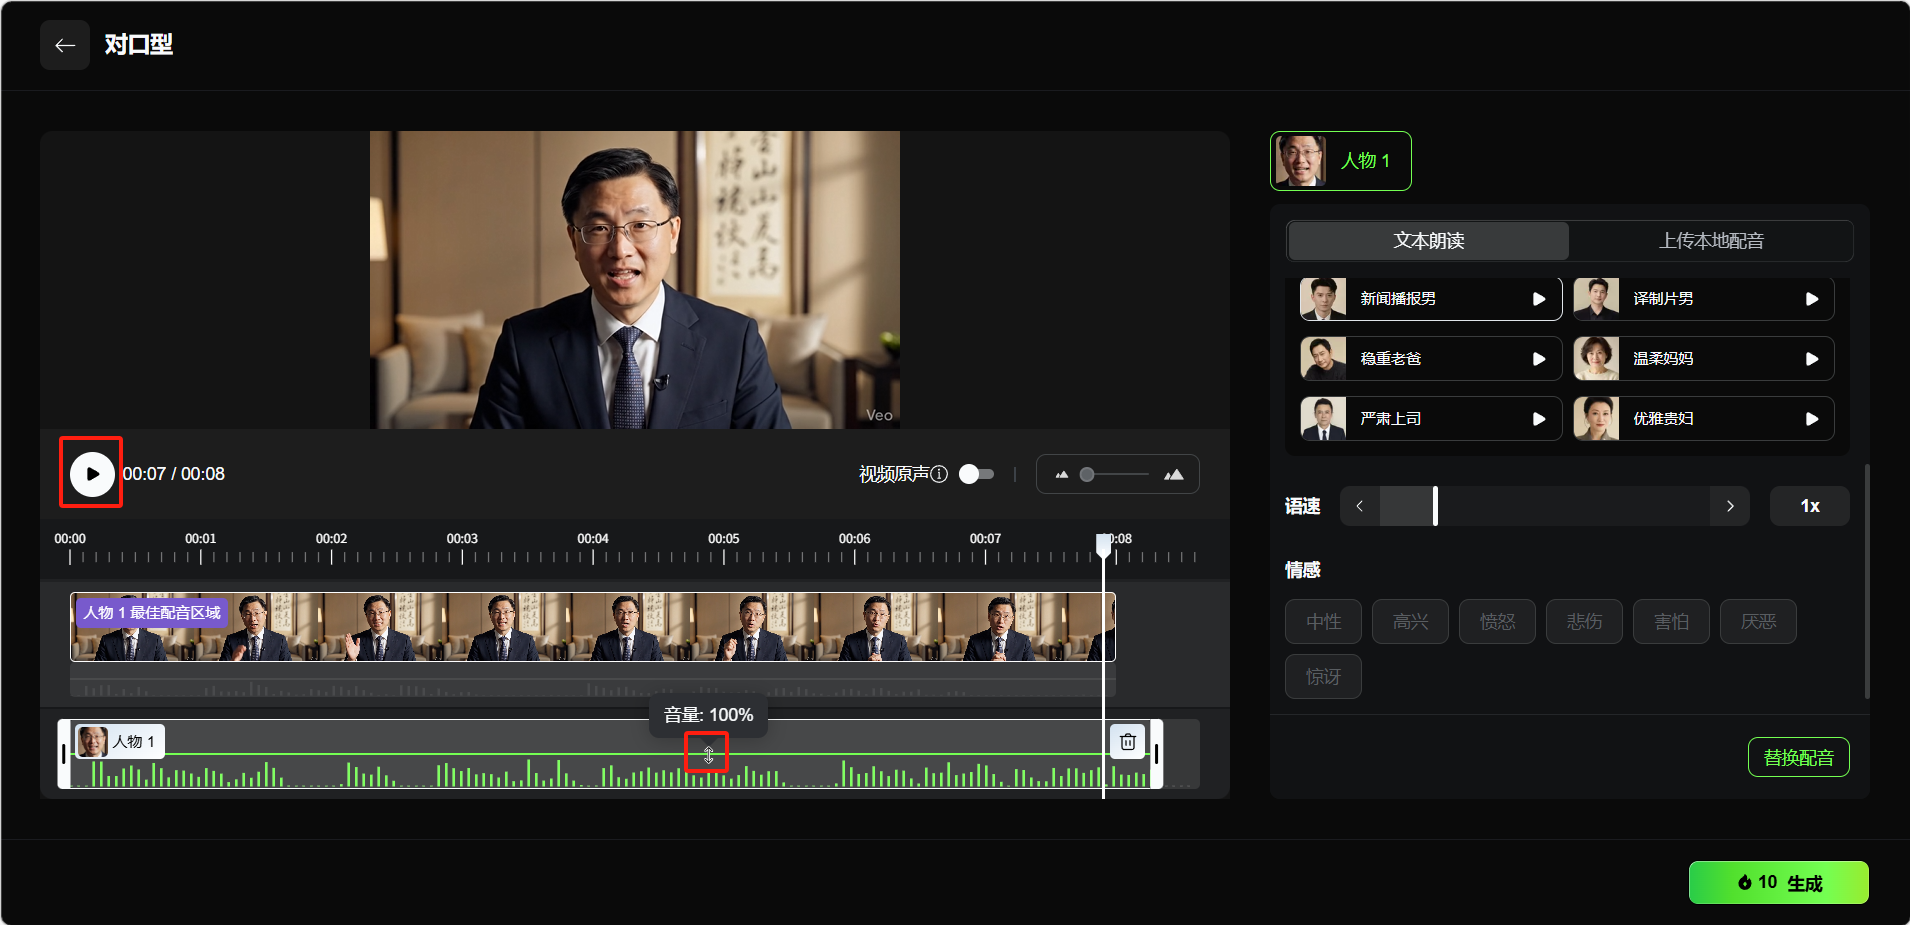Preview the 新闻播报男 voice sample
The image size is (1910, 925).
(x=1539, y=299)
